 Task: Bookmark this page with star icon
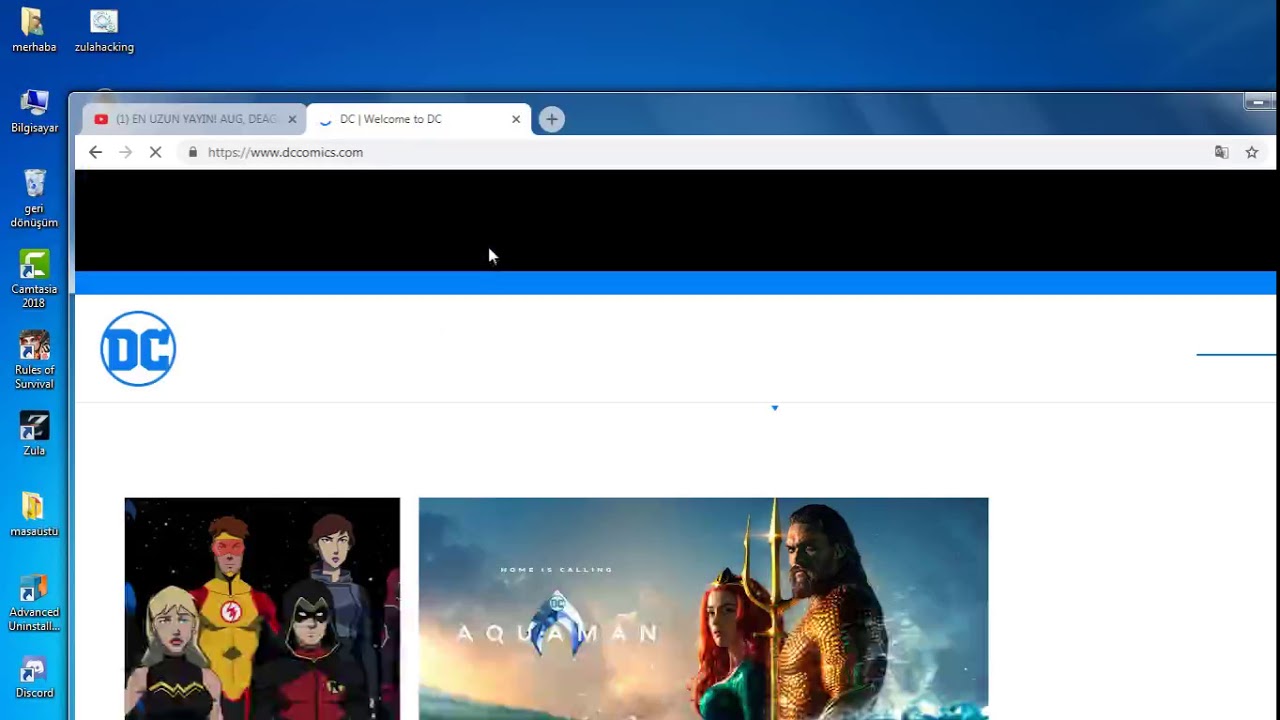coord(1251,152)
